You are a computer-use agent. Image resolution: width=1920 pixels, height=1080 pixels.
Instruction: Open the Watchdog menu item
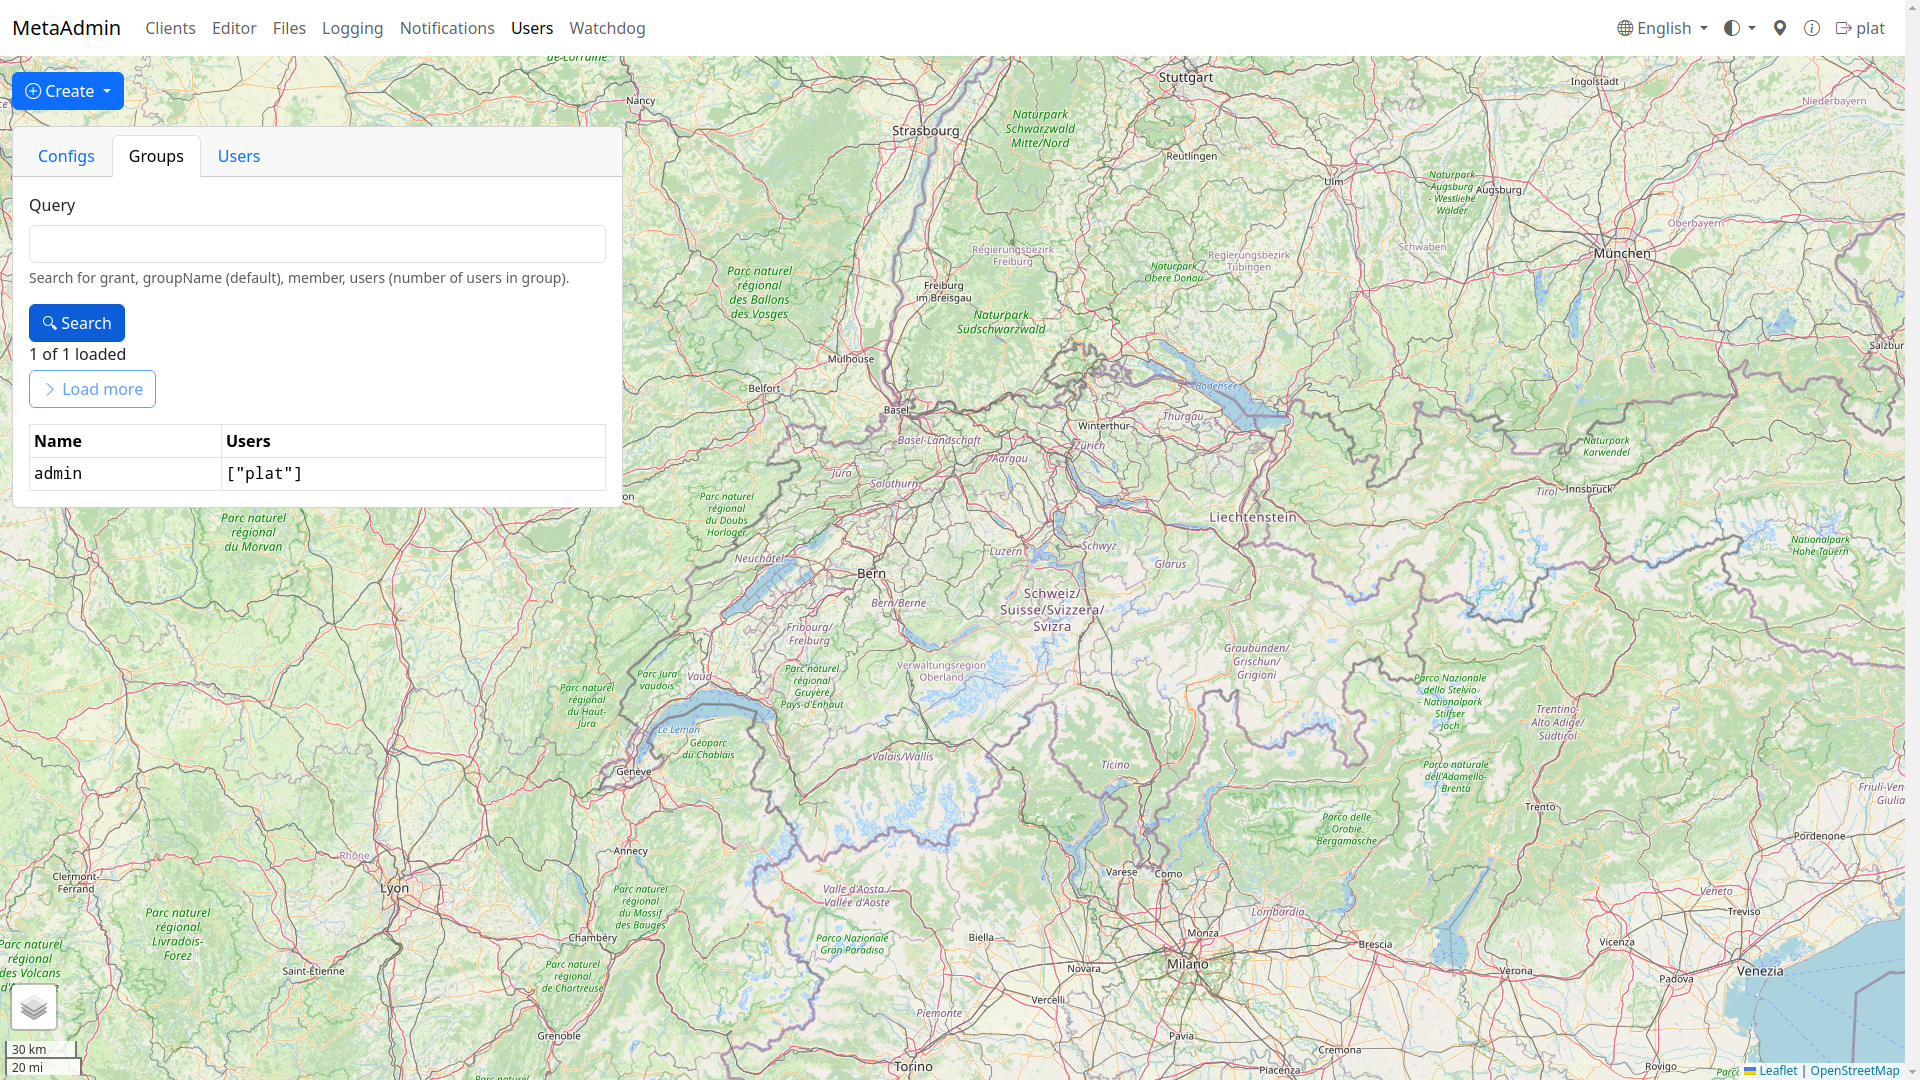click(x=607, y=28)
